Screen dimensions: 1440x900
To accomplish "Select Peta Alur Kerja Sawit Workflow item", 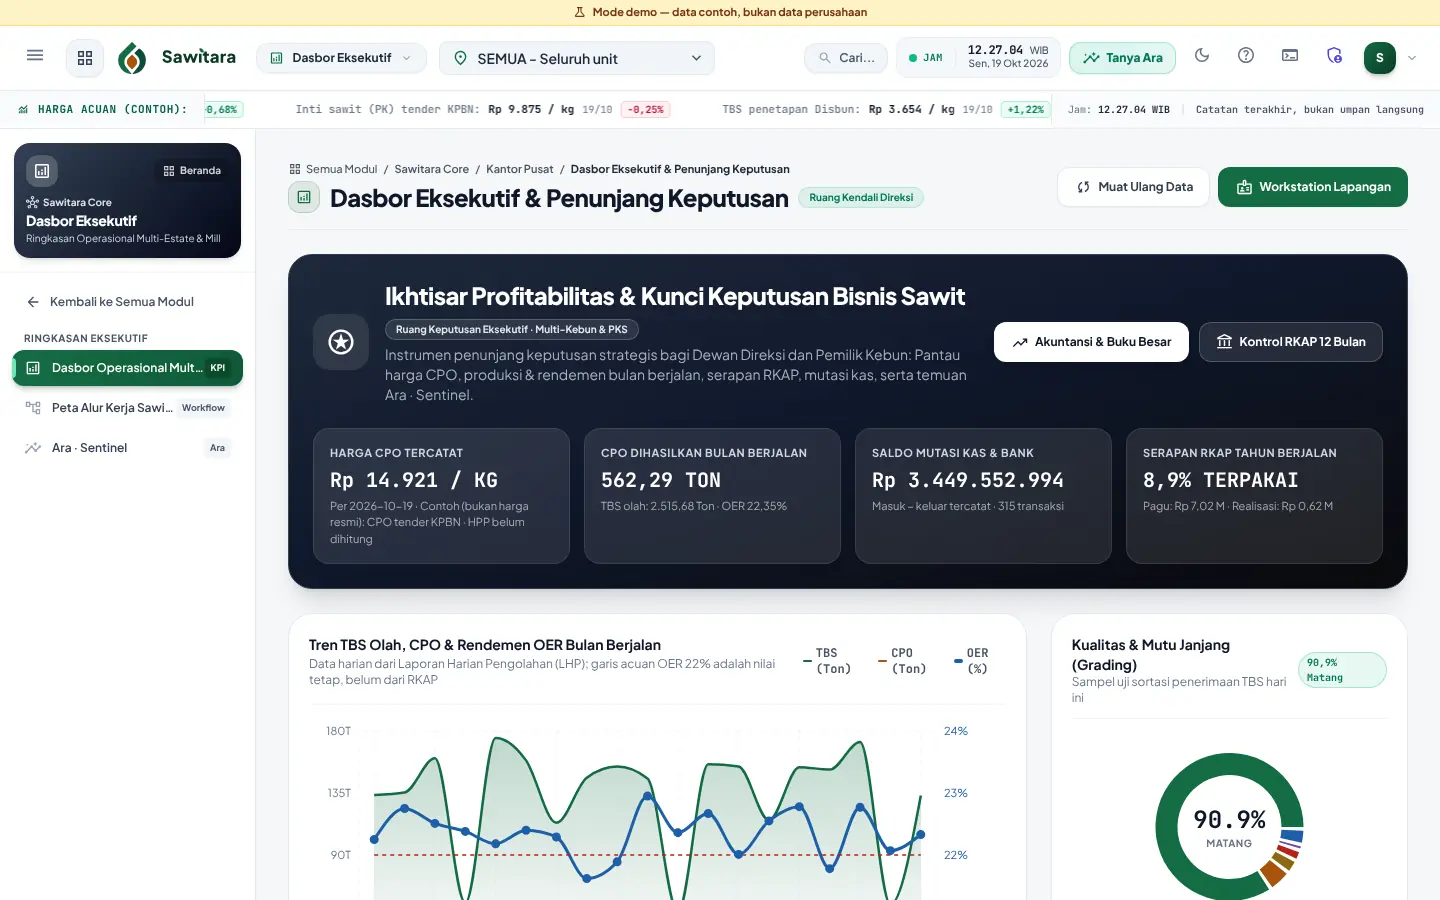I will pyautogui.click(x=127, y=408).
